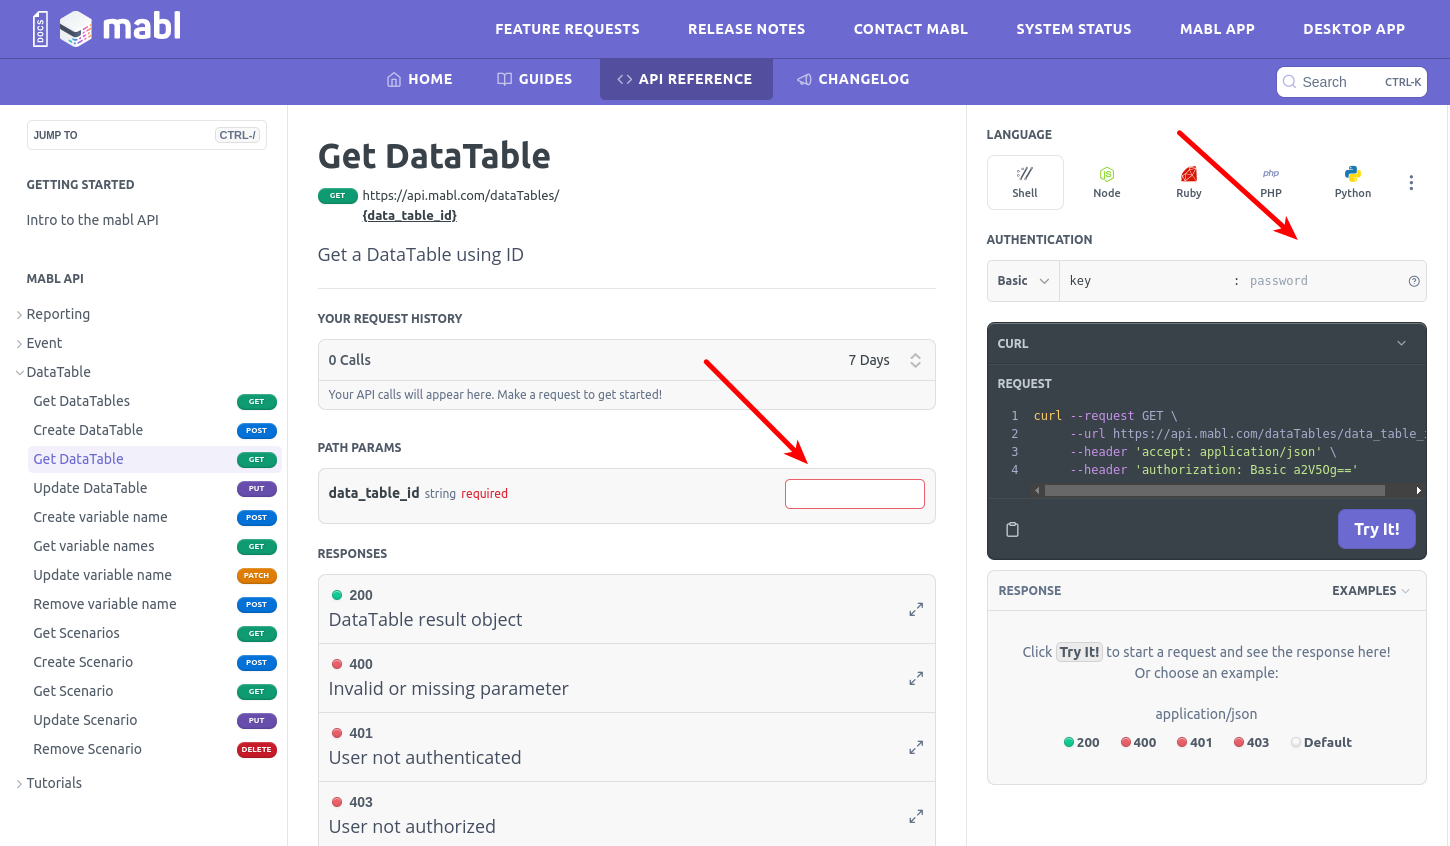Expand the Event section
Screen dimensions: 1450x846
point(44,343)
